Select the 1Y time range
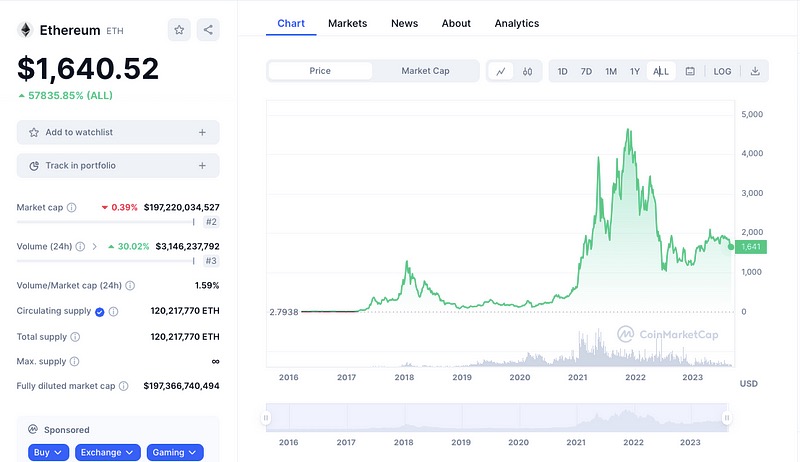This screenshot has height=462, width=800. [635, 71]
